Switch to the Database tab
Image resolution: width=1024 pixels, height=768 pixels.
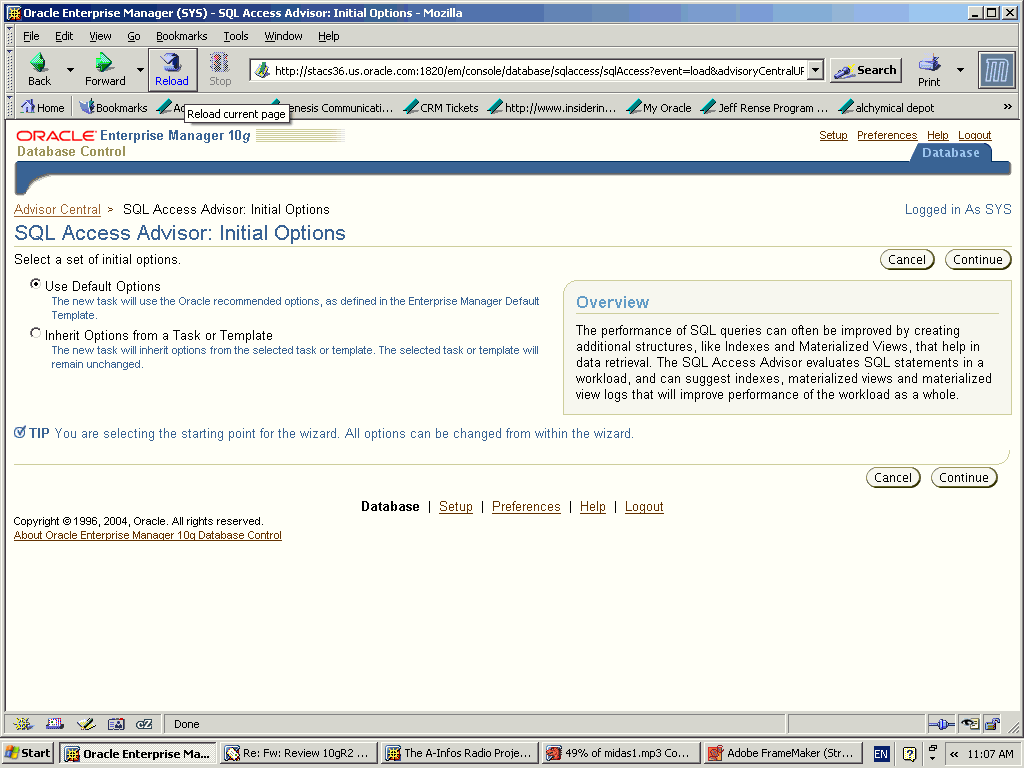pos(950,153)
